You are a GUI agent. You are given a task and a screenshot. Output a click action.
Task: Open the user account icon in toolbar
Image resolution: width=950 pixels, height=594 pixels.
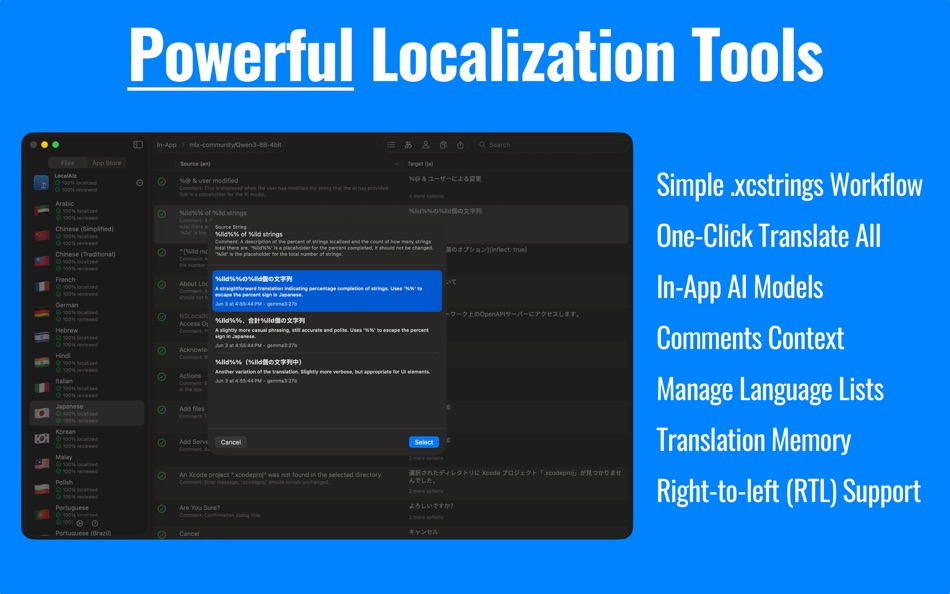click(x=426, y=145)
